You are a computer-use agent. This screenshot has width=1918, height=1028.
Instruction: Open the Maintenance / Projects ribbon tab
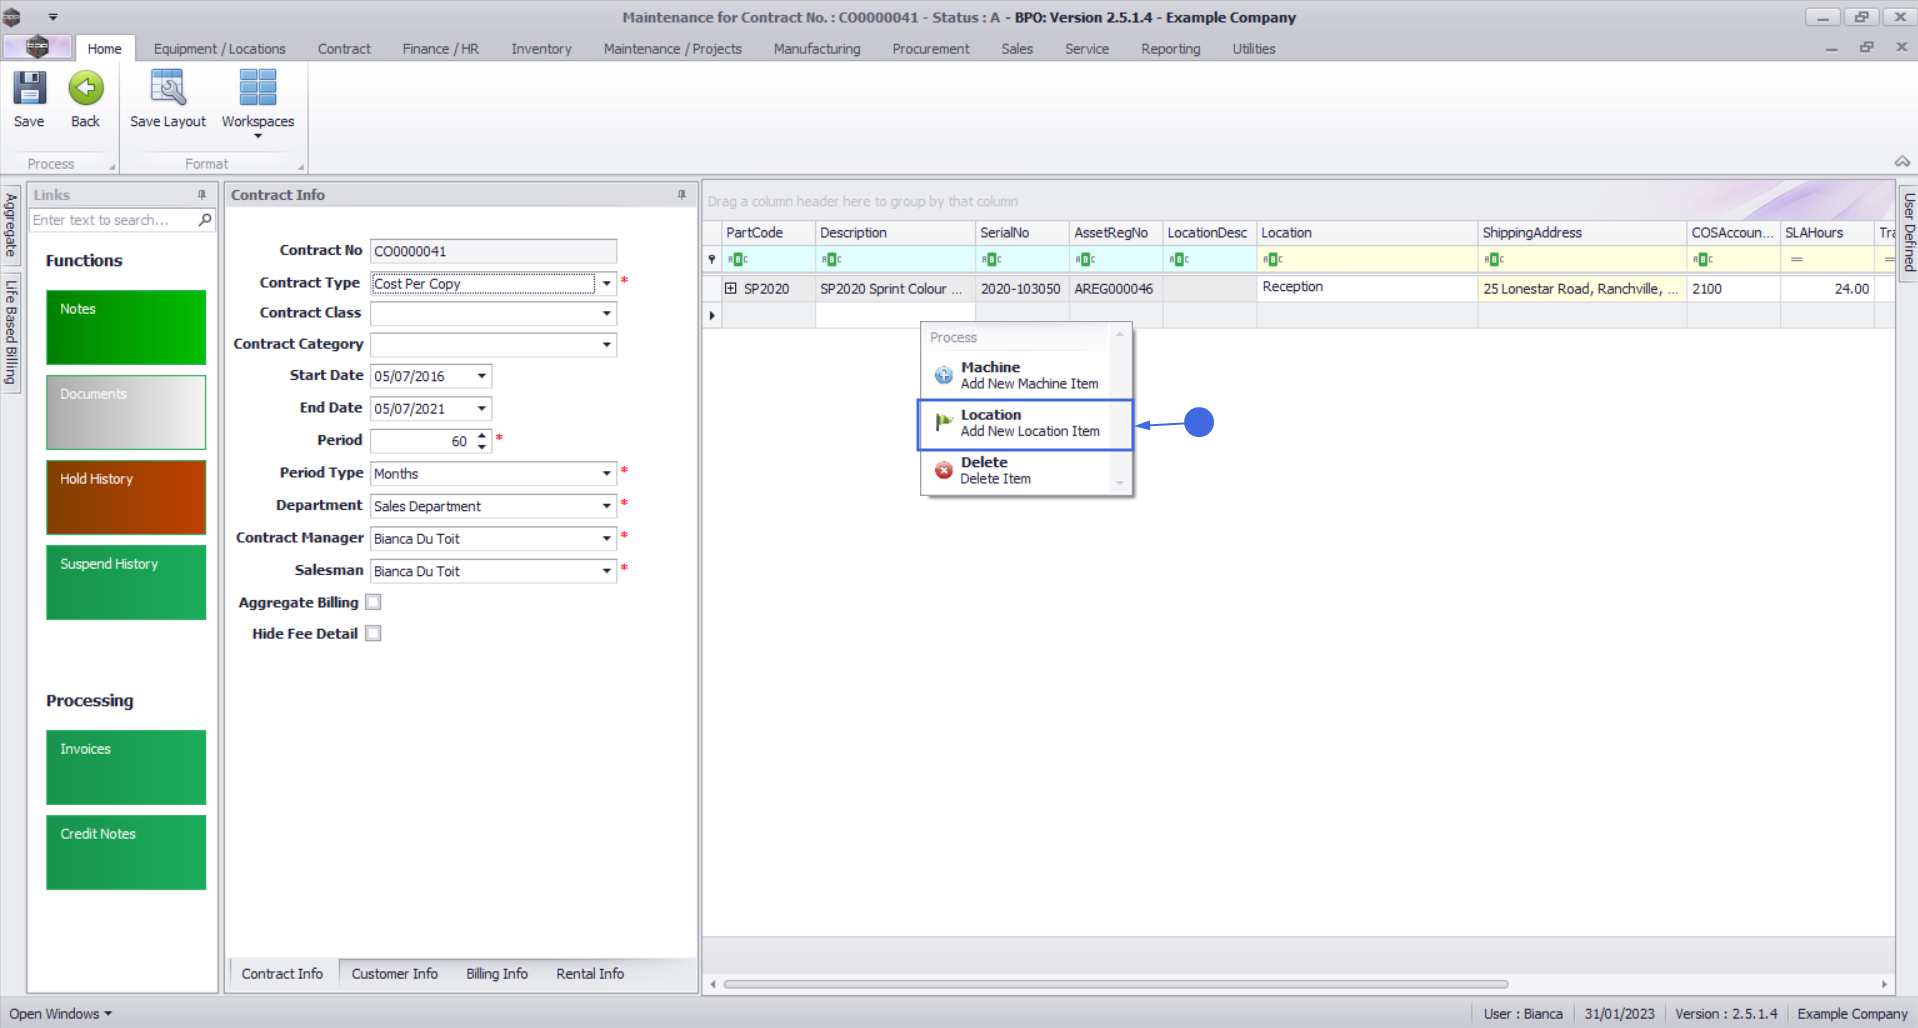[x=672, y=48]
